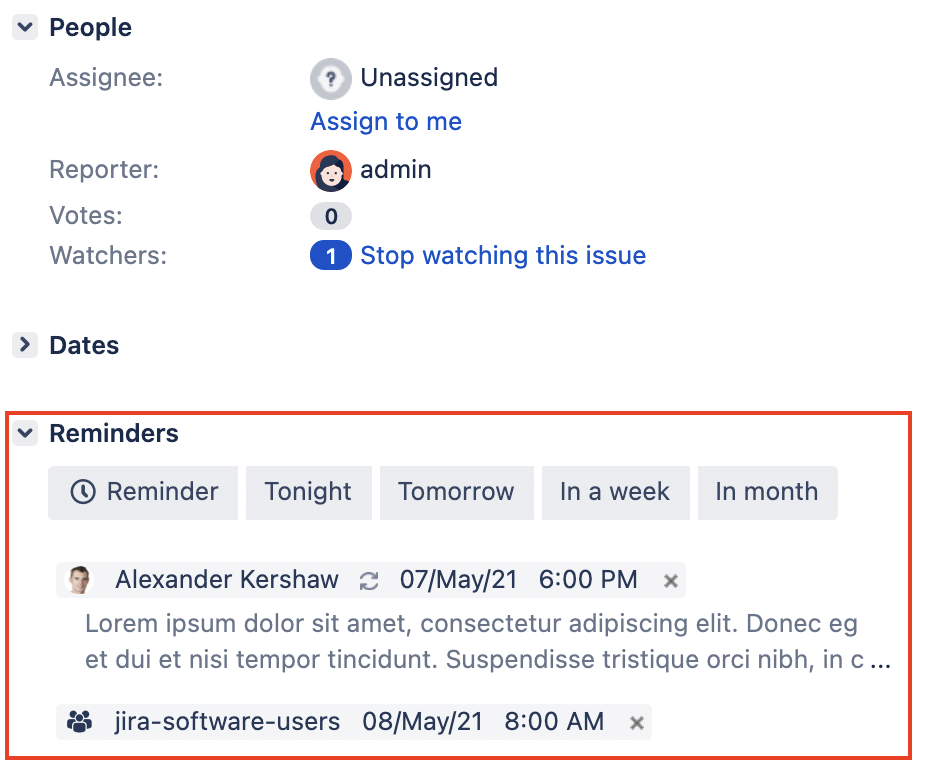Click the jira-software-users group icon
Viewport: 928px width, 784px height.
(x=80, y=721)
